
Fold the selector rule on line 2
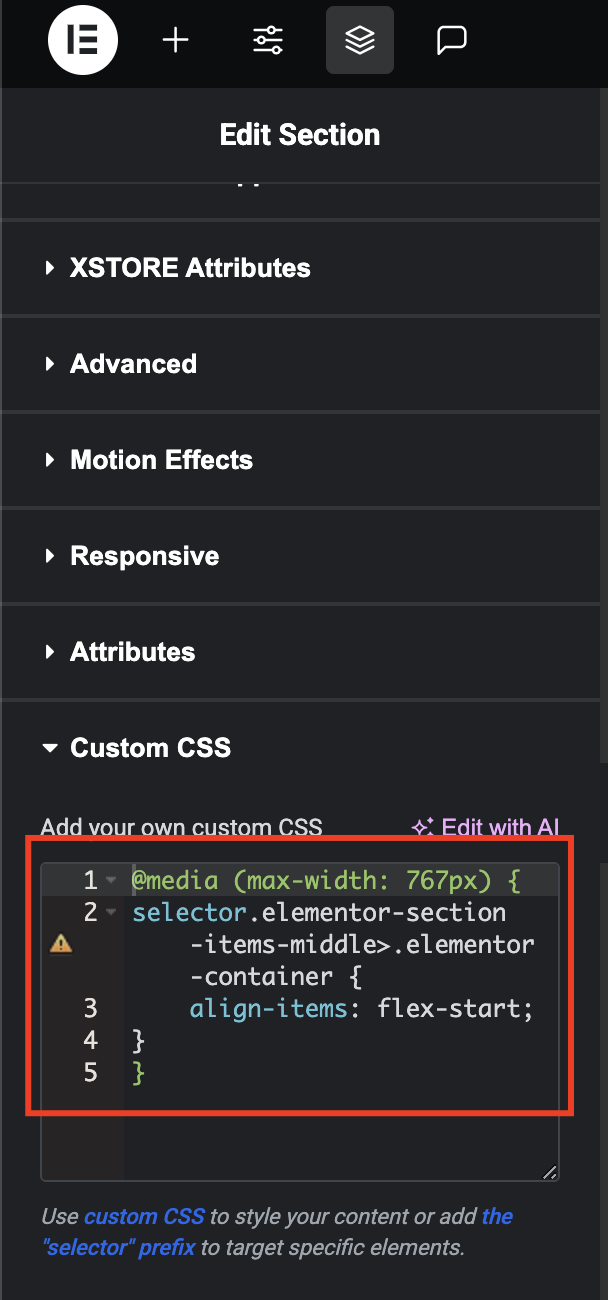point(111,913)
